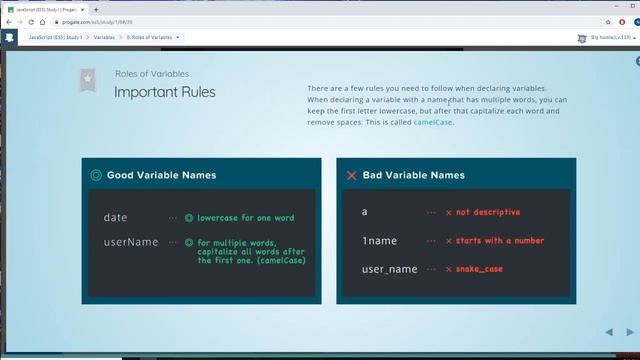Select the 'a' bad variable name
The image size is (640, 360).
coord(364,212)
